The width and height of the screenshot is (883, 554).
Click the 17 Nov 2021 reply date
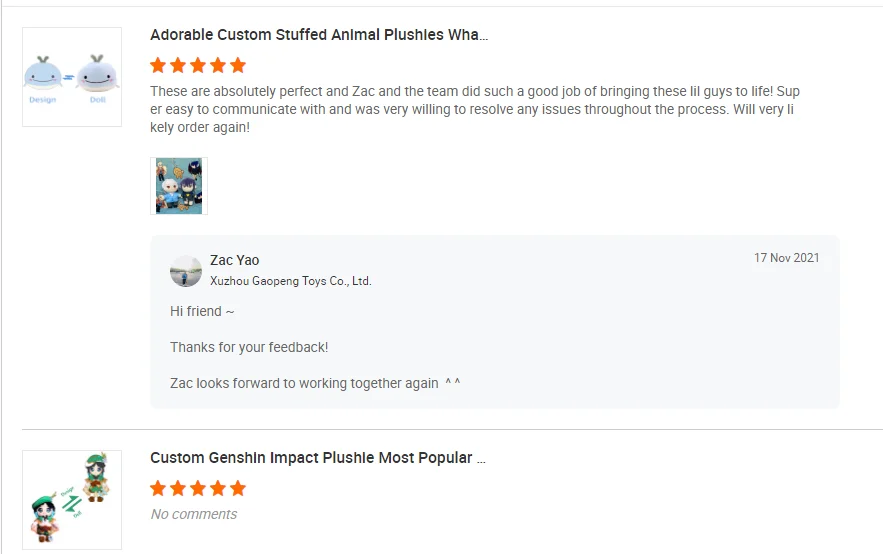tap(786, 258)
